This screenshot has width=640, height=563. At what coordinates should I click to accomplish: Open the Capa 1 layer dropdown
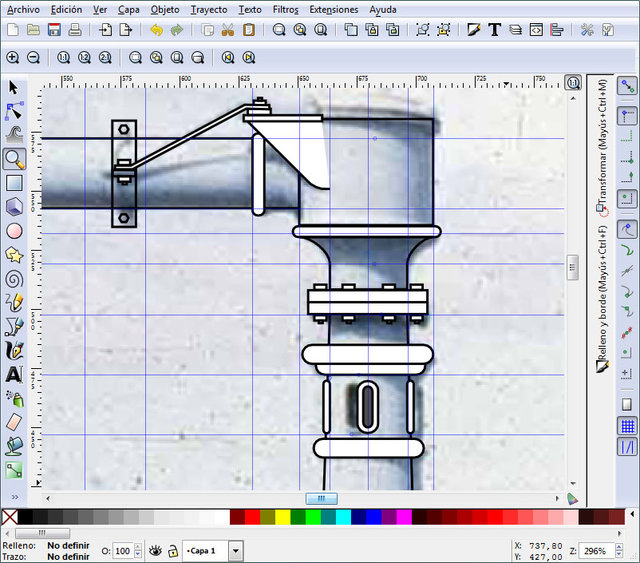(x=235, y=551)
